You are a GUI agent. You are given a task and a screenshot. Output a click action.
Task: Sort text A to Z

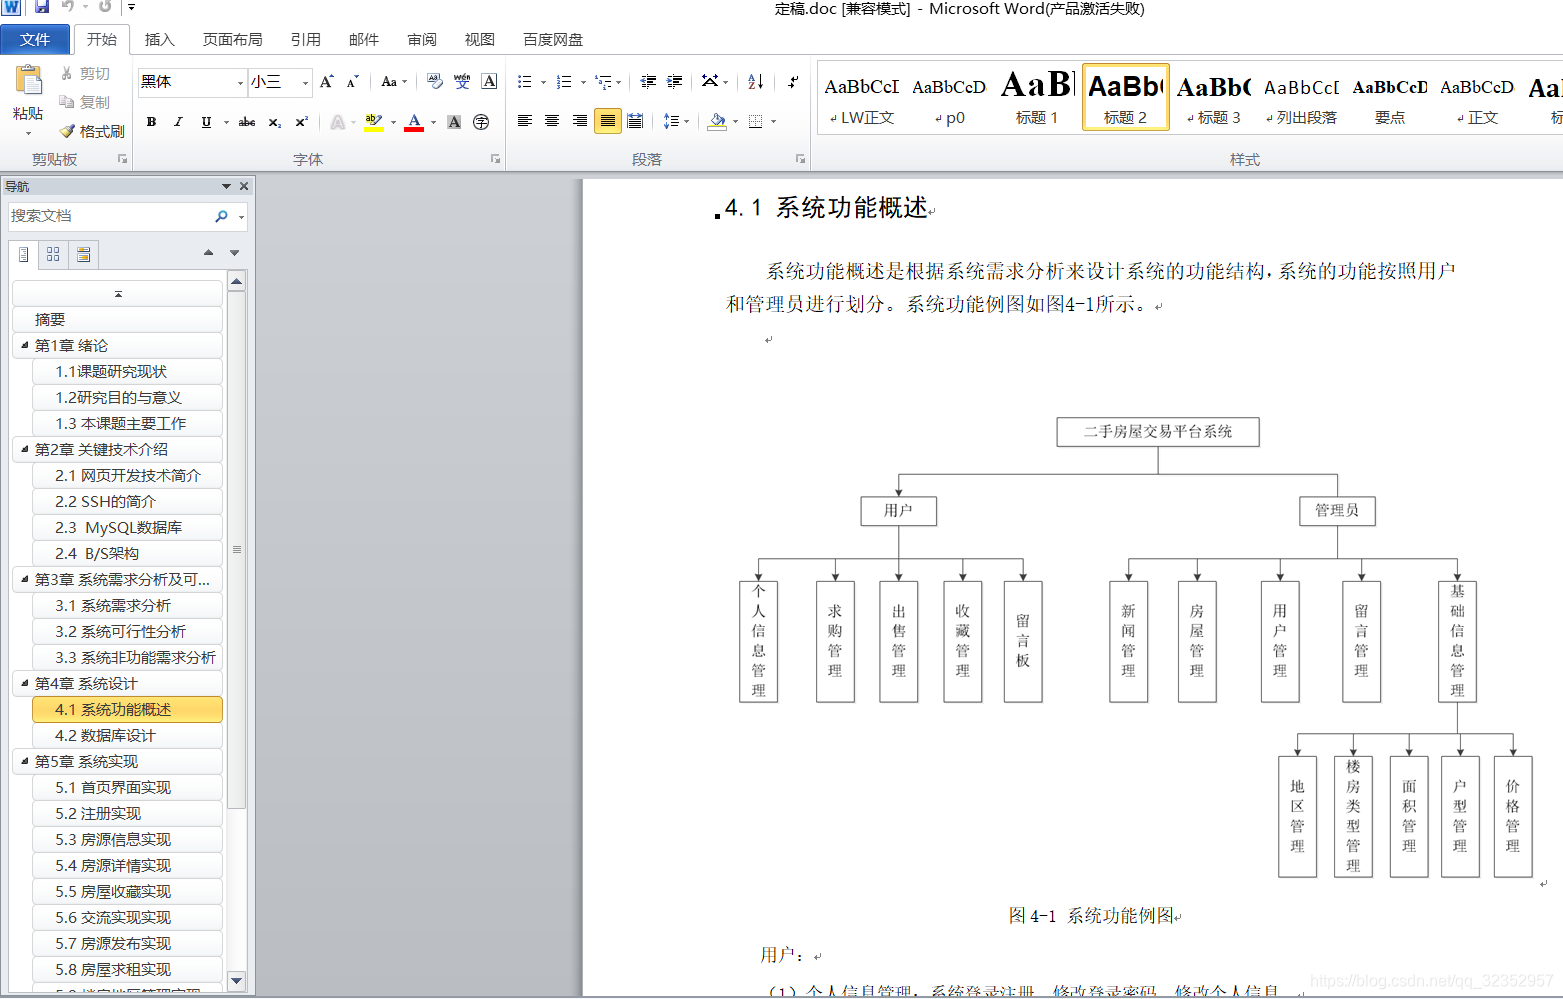[x=756, y=82]
